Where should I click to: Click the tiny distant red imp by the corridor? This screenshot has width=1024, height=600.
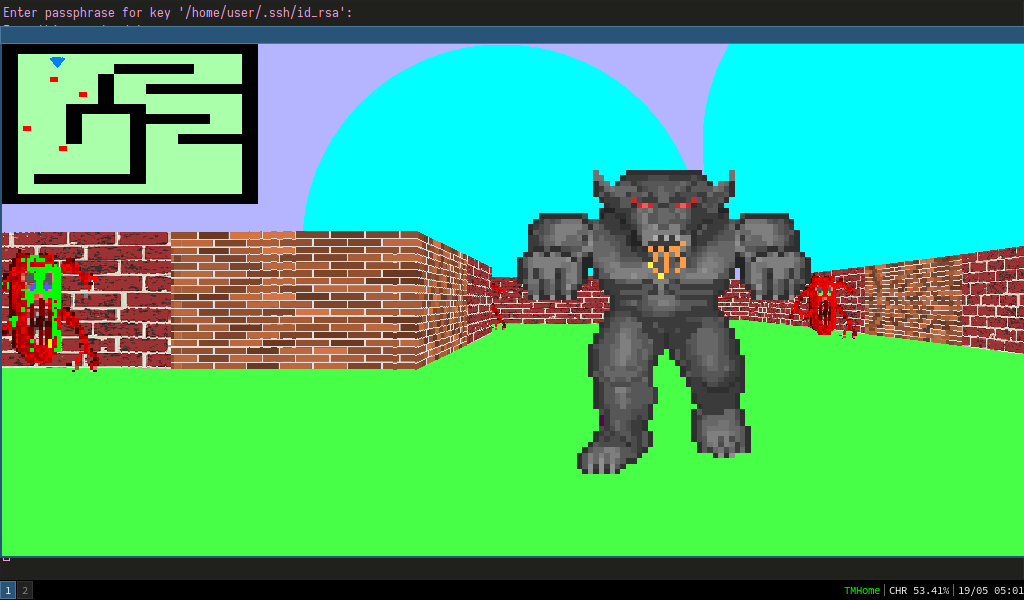click(498, 306)
